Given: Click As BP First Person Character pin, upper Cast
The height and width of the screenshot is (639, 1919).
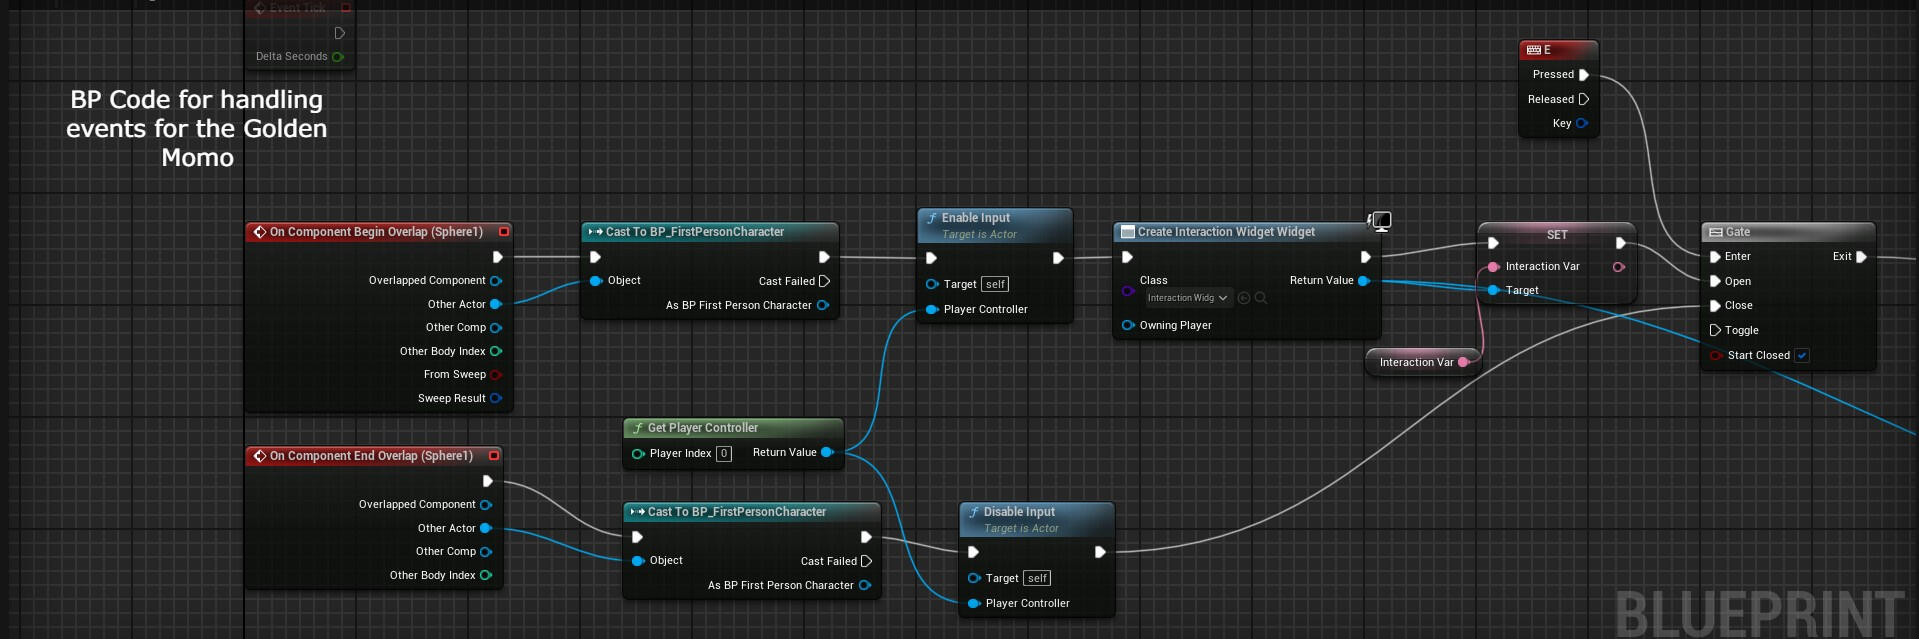Looking at the screenshot, I should coord(823,305).
